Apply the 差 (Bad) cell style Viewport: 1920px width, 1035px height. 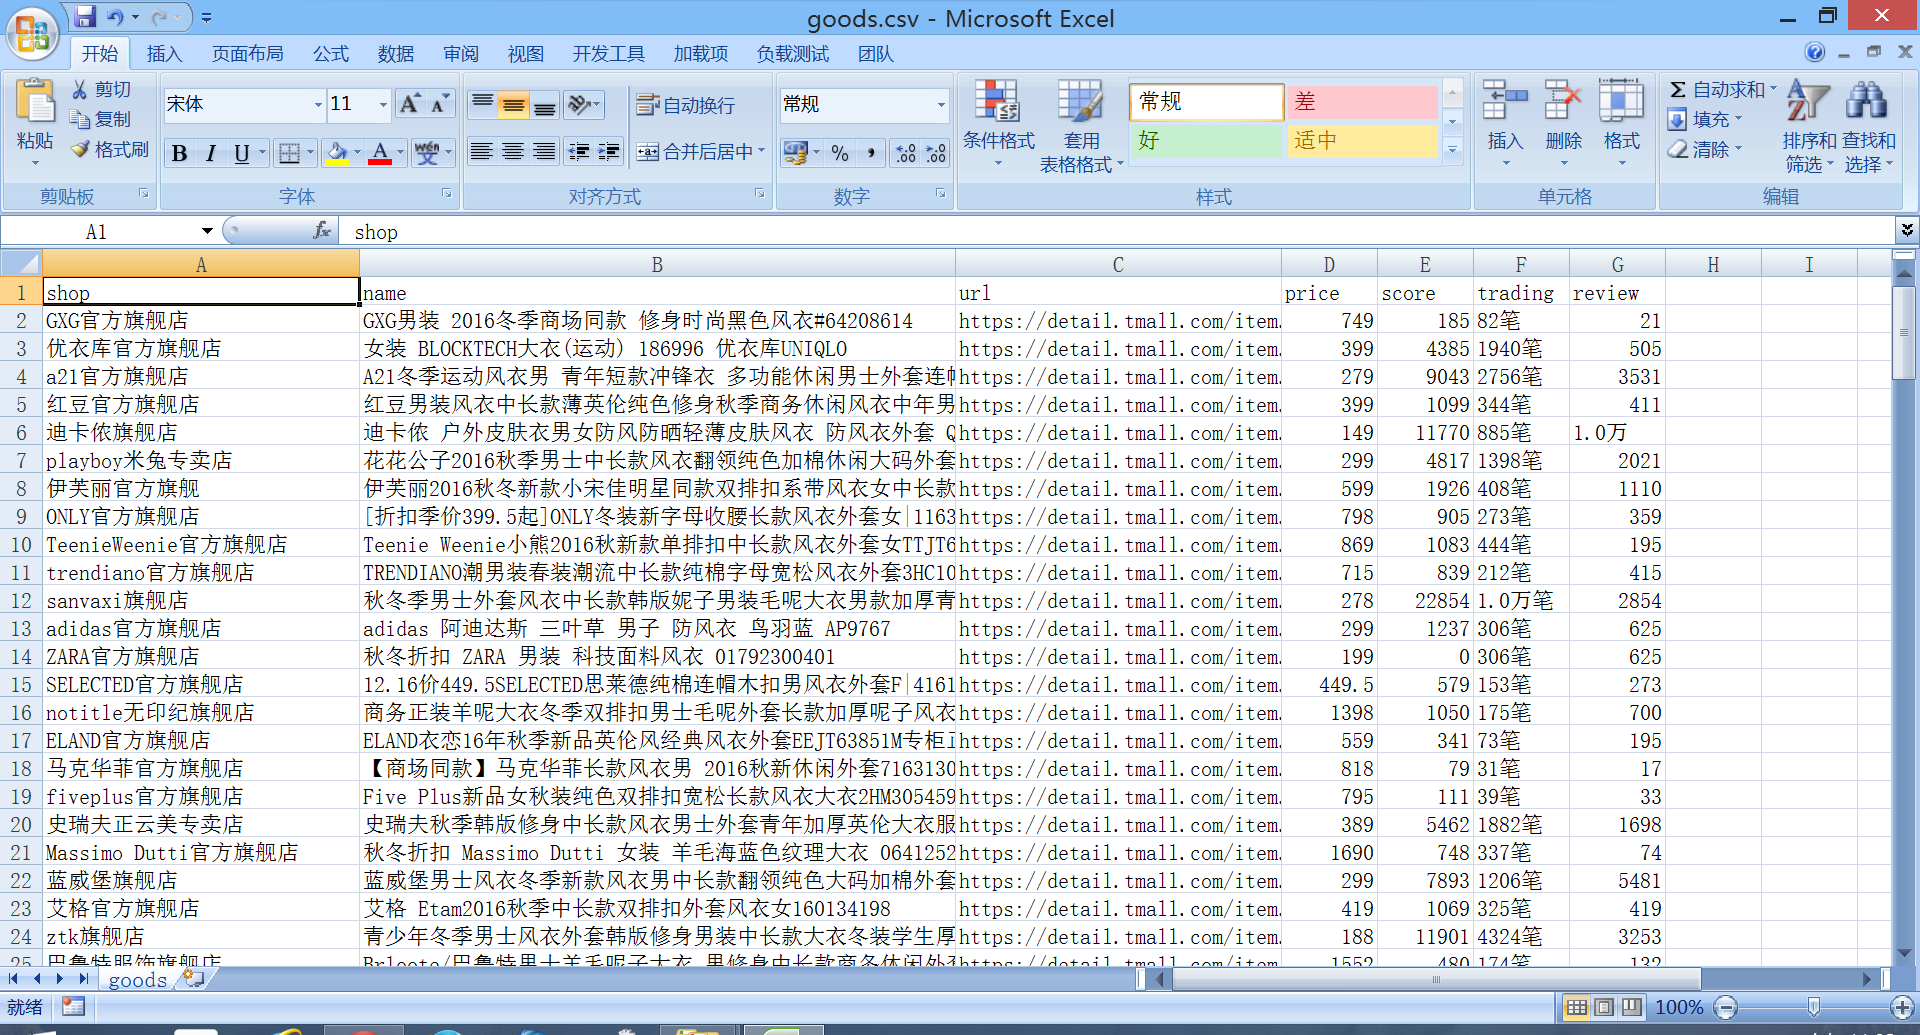(x=1361, y=101)
